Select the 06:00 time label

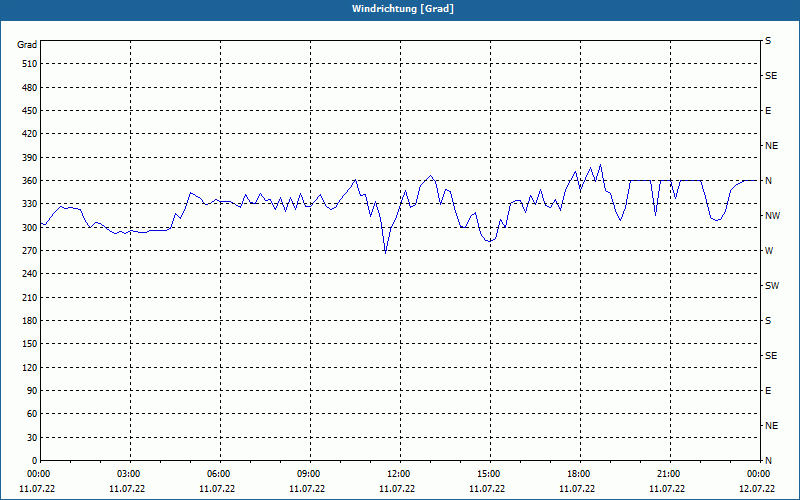tap(218, 474)
